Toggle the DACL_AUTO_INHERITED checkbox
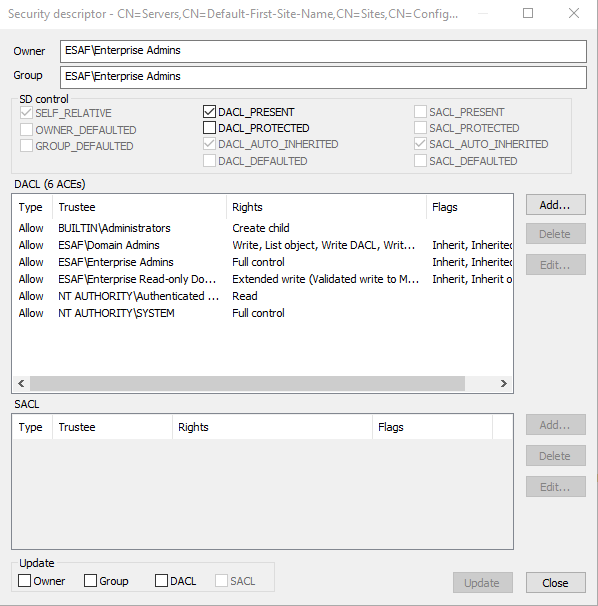The height and width of the screenshot is (606, 598). click(209, 144)
